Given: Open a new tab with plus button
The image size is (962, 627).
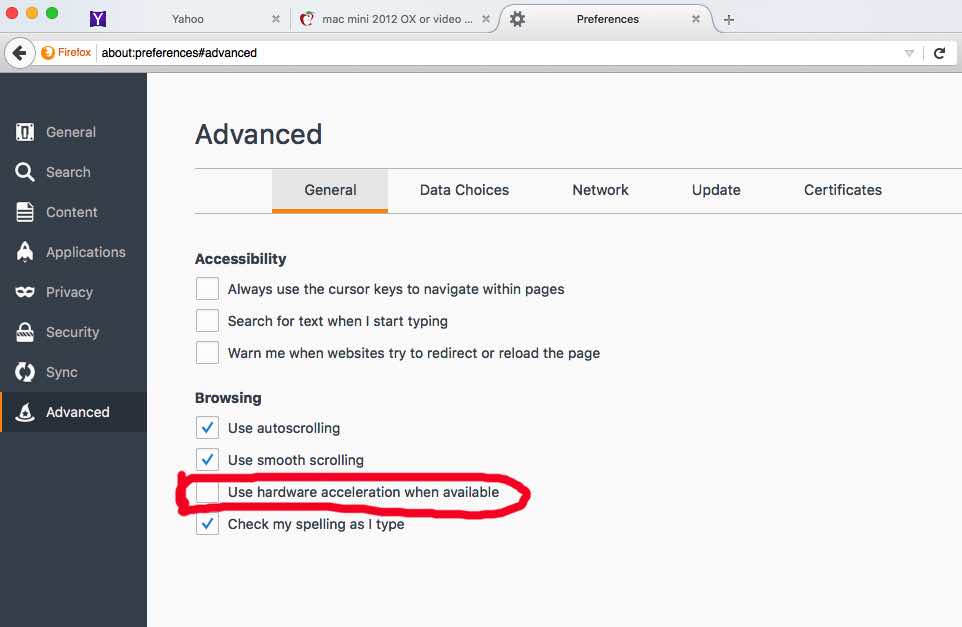Looking at the screenshot, I should [729, 20].
